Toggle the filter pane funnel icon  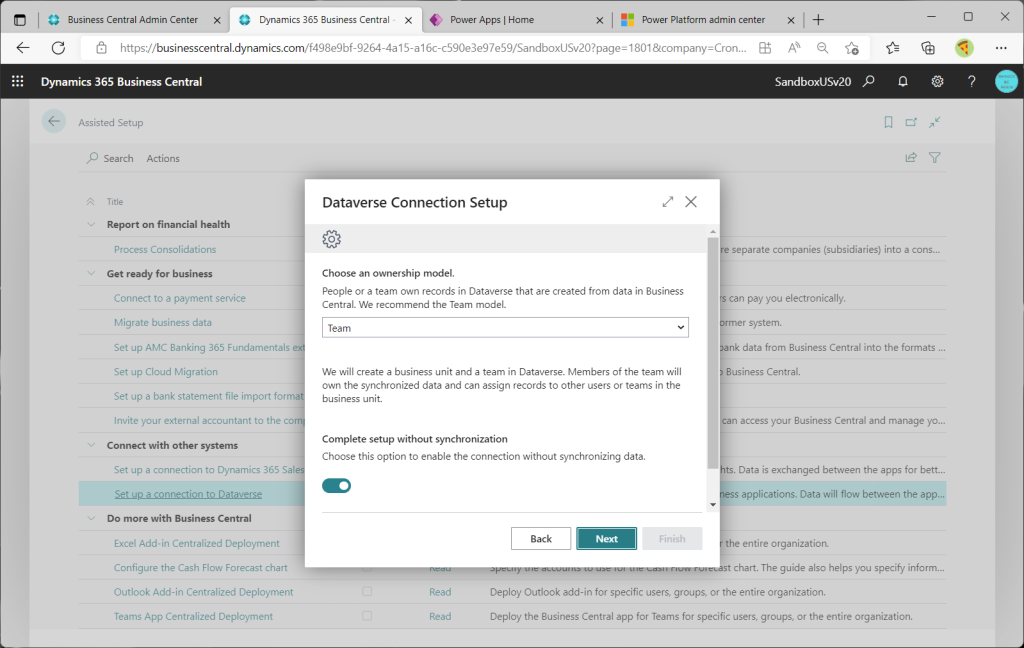(935, 157)
